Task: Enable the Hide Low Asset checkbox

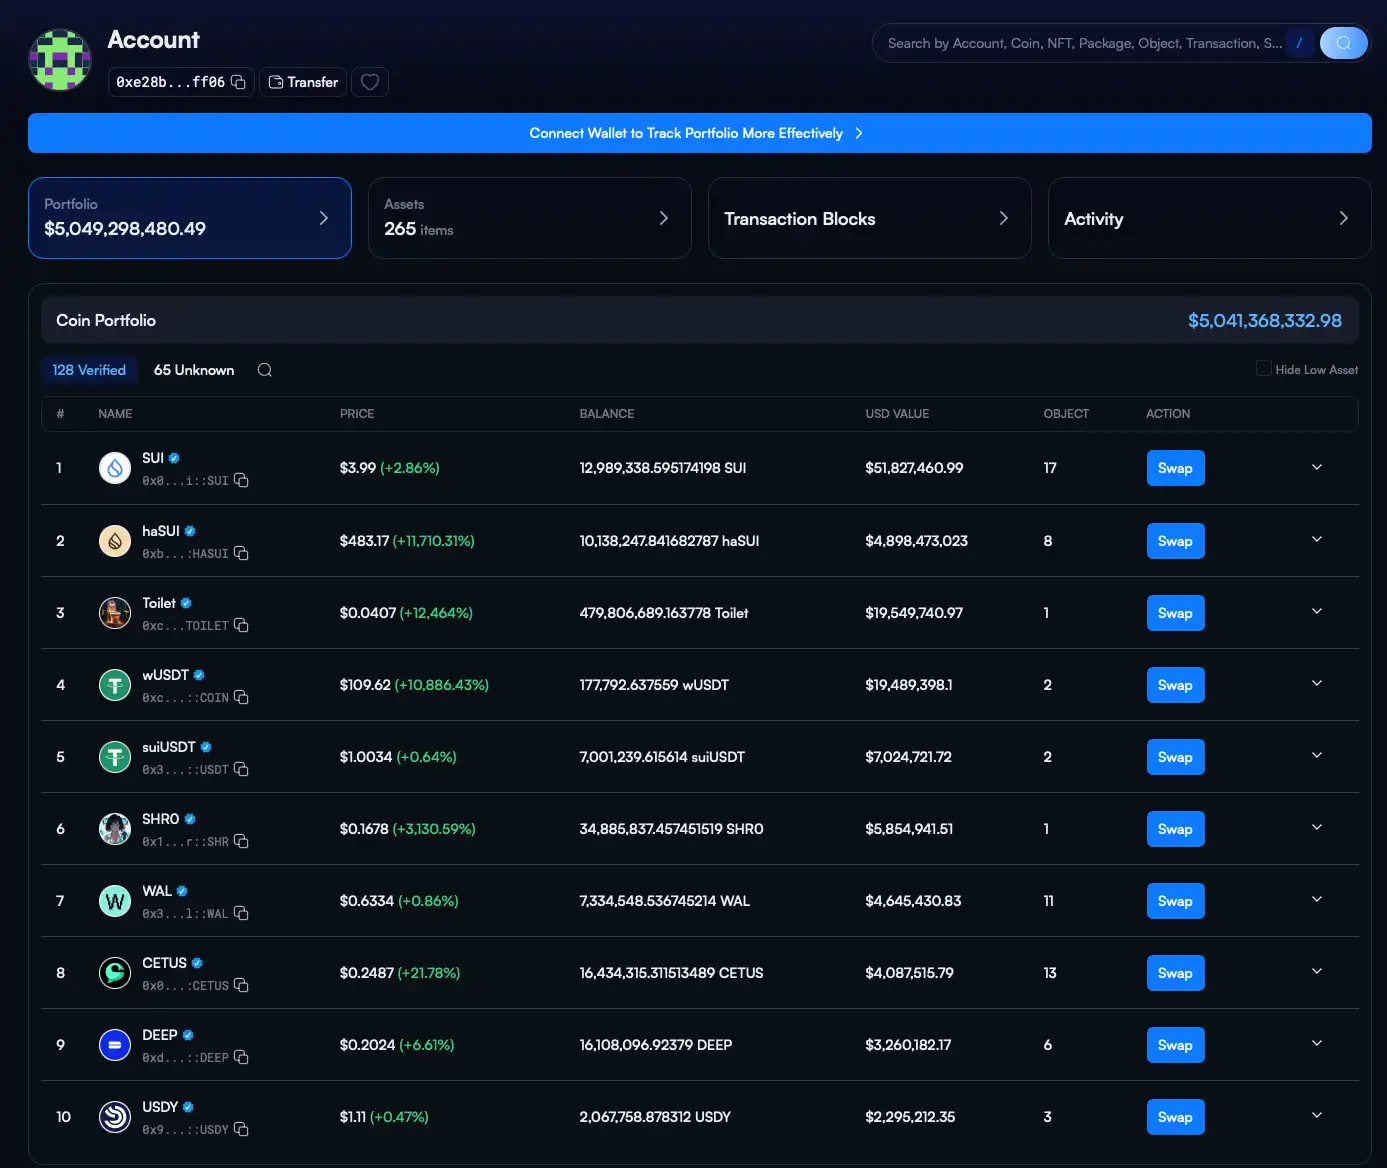Action: tap(1264, 369)
